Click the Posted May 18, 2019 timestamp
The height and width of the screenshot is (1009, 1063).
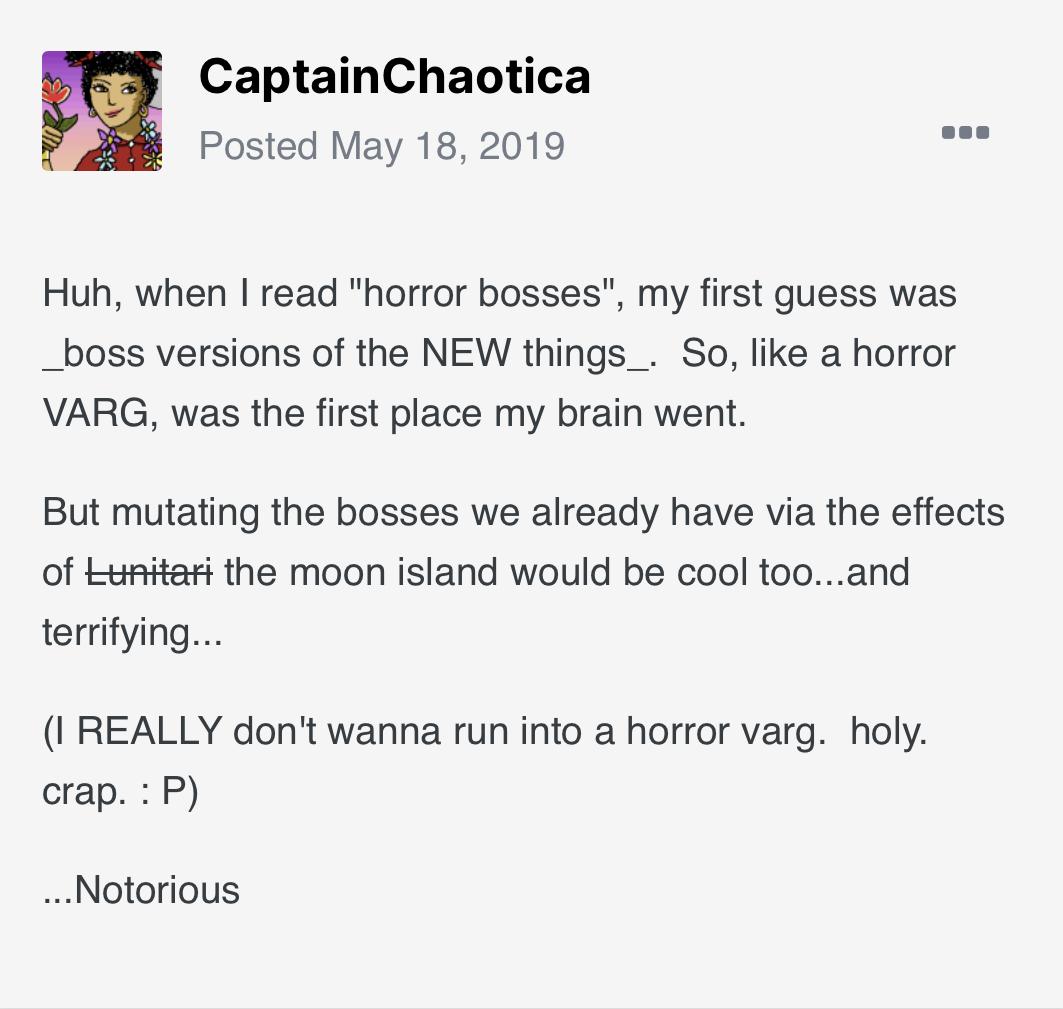381,146
